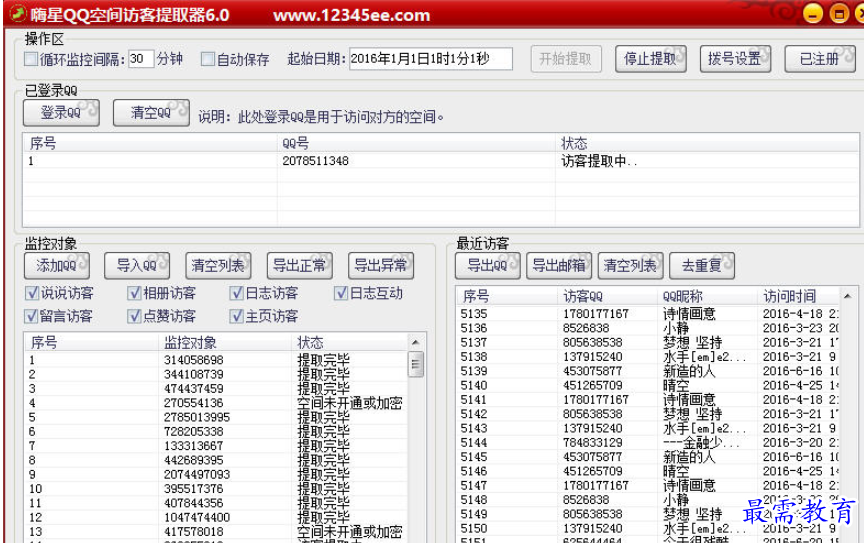This screenshot has height=543, width=864.
Task: Click the 访问时间 column header
Action: tap(798, 296)
